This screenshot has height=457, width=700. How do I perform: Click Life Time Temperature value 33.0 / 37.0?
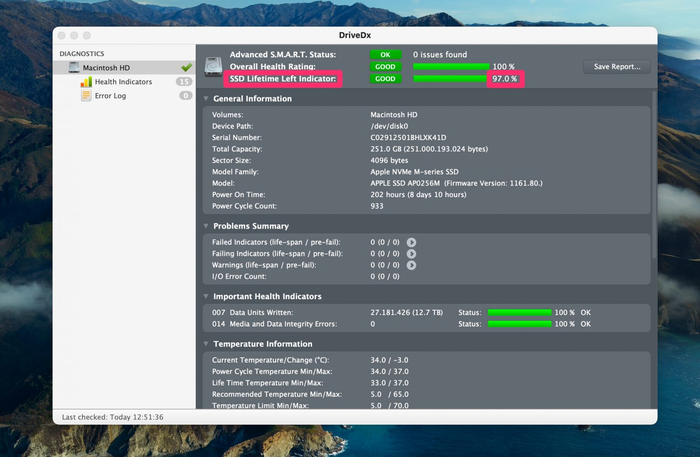click(389, 383)
